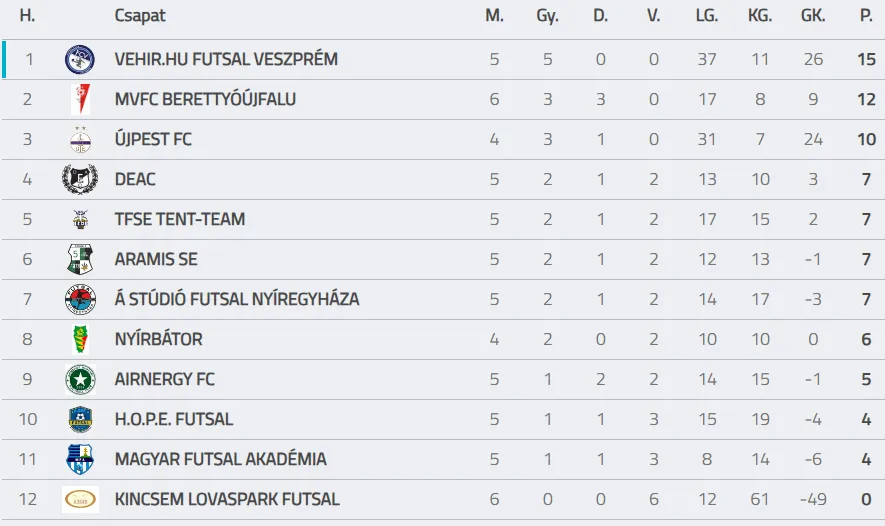This screenshot has height=526, width=885.
Task: Open Á Stúdió Futsal Nyíregyháza round logo
Action: tap(80, 300)
